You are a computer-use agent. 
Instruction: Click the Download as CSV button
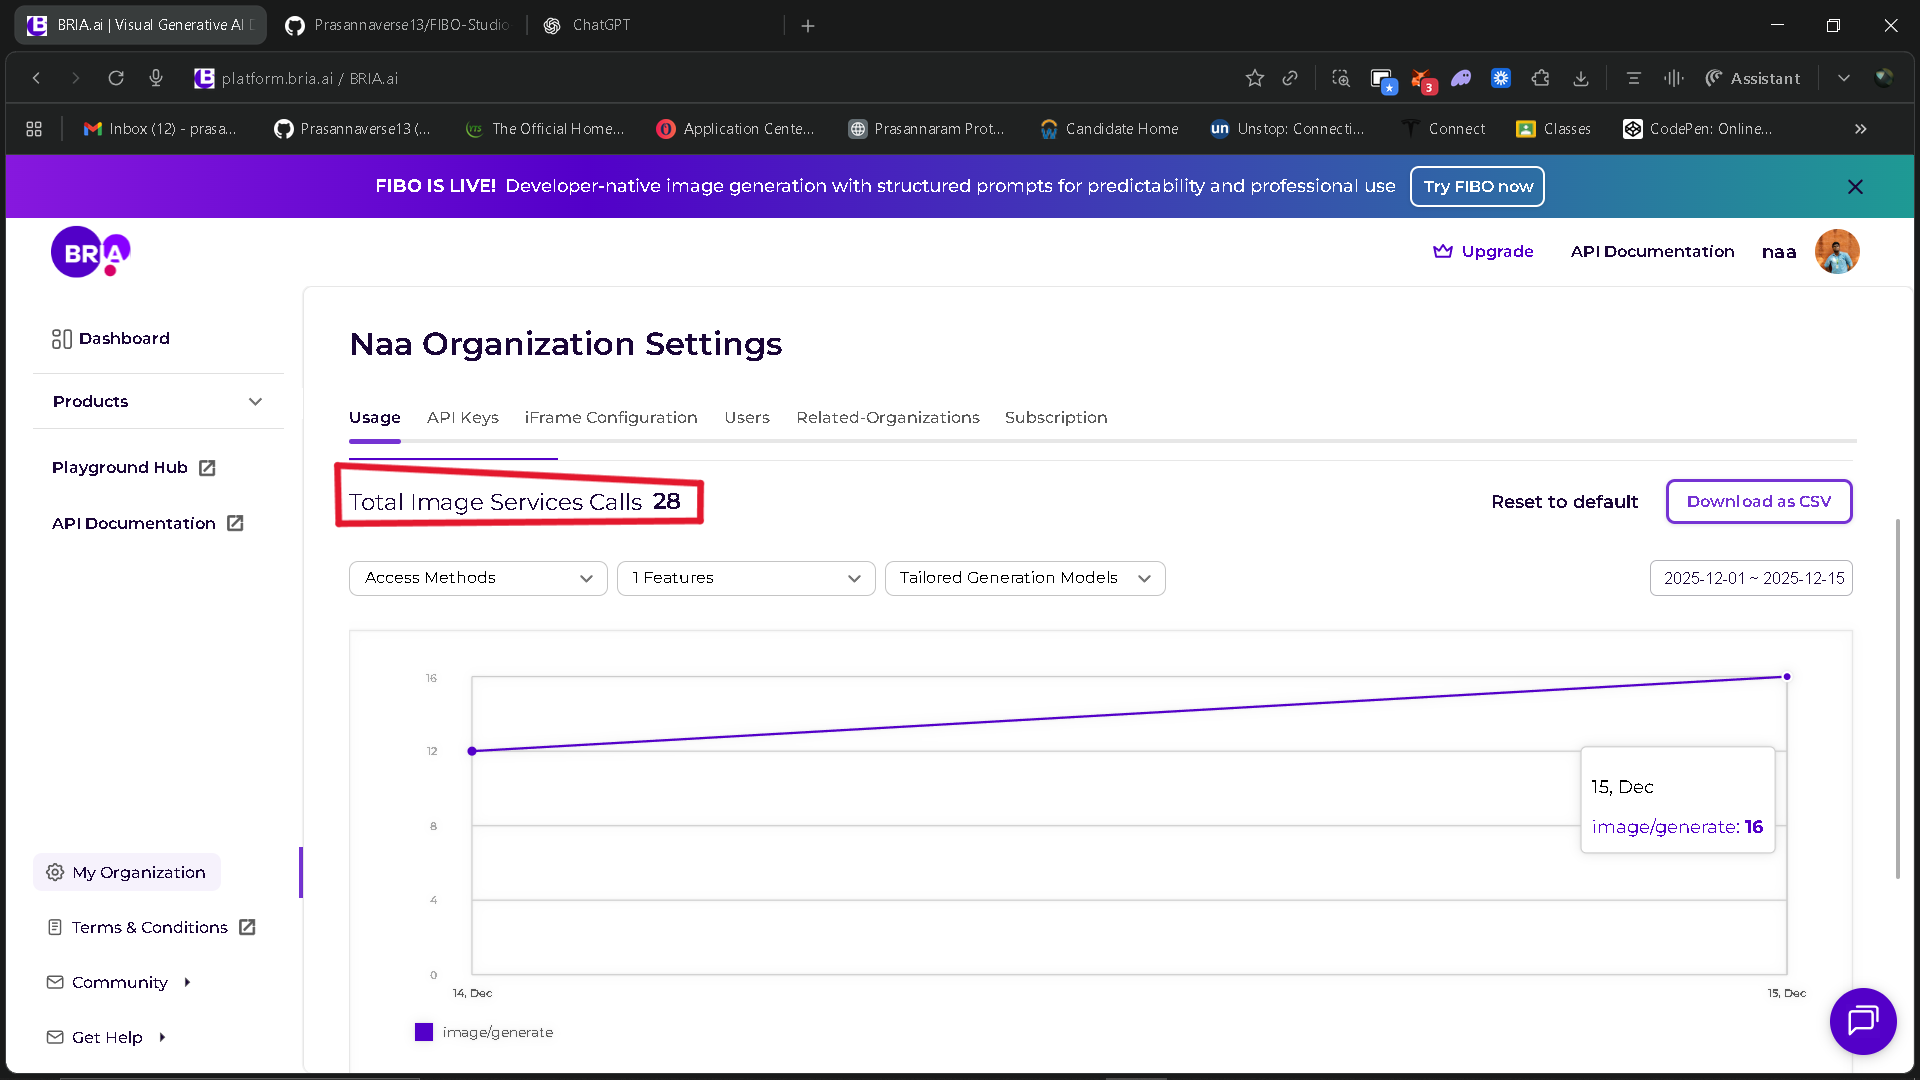tap(1758, 501)
